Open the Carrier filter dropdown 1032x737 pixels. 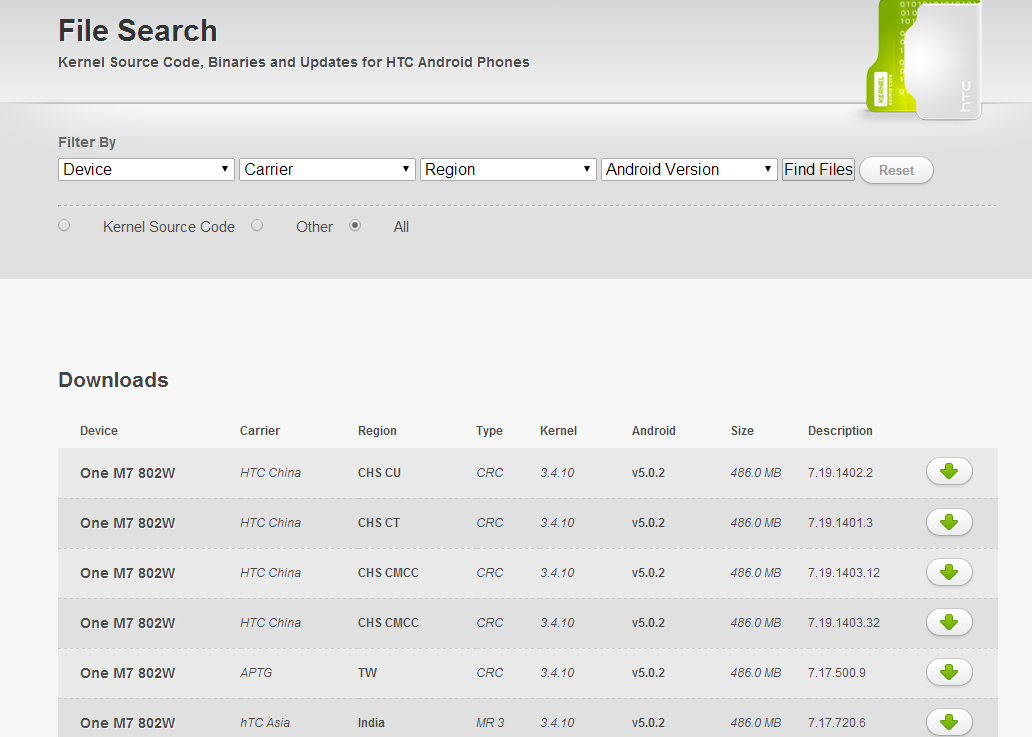pos(327,169)
